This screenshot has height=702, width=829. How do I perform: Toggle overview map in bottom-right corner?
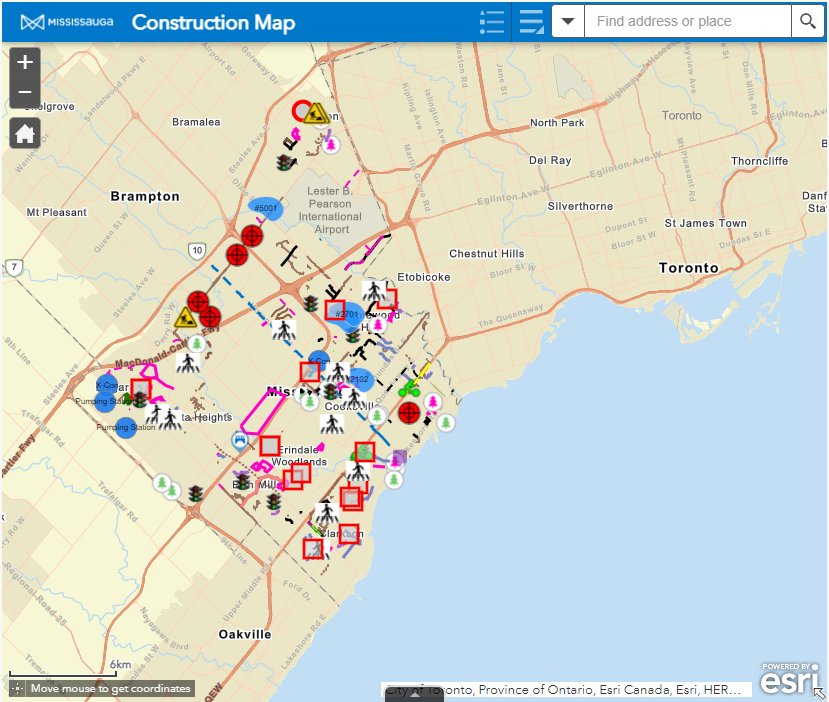point(819,692)
